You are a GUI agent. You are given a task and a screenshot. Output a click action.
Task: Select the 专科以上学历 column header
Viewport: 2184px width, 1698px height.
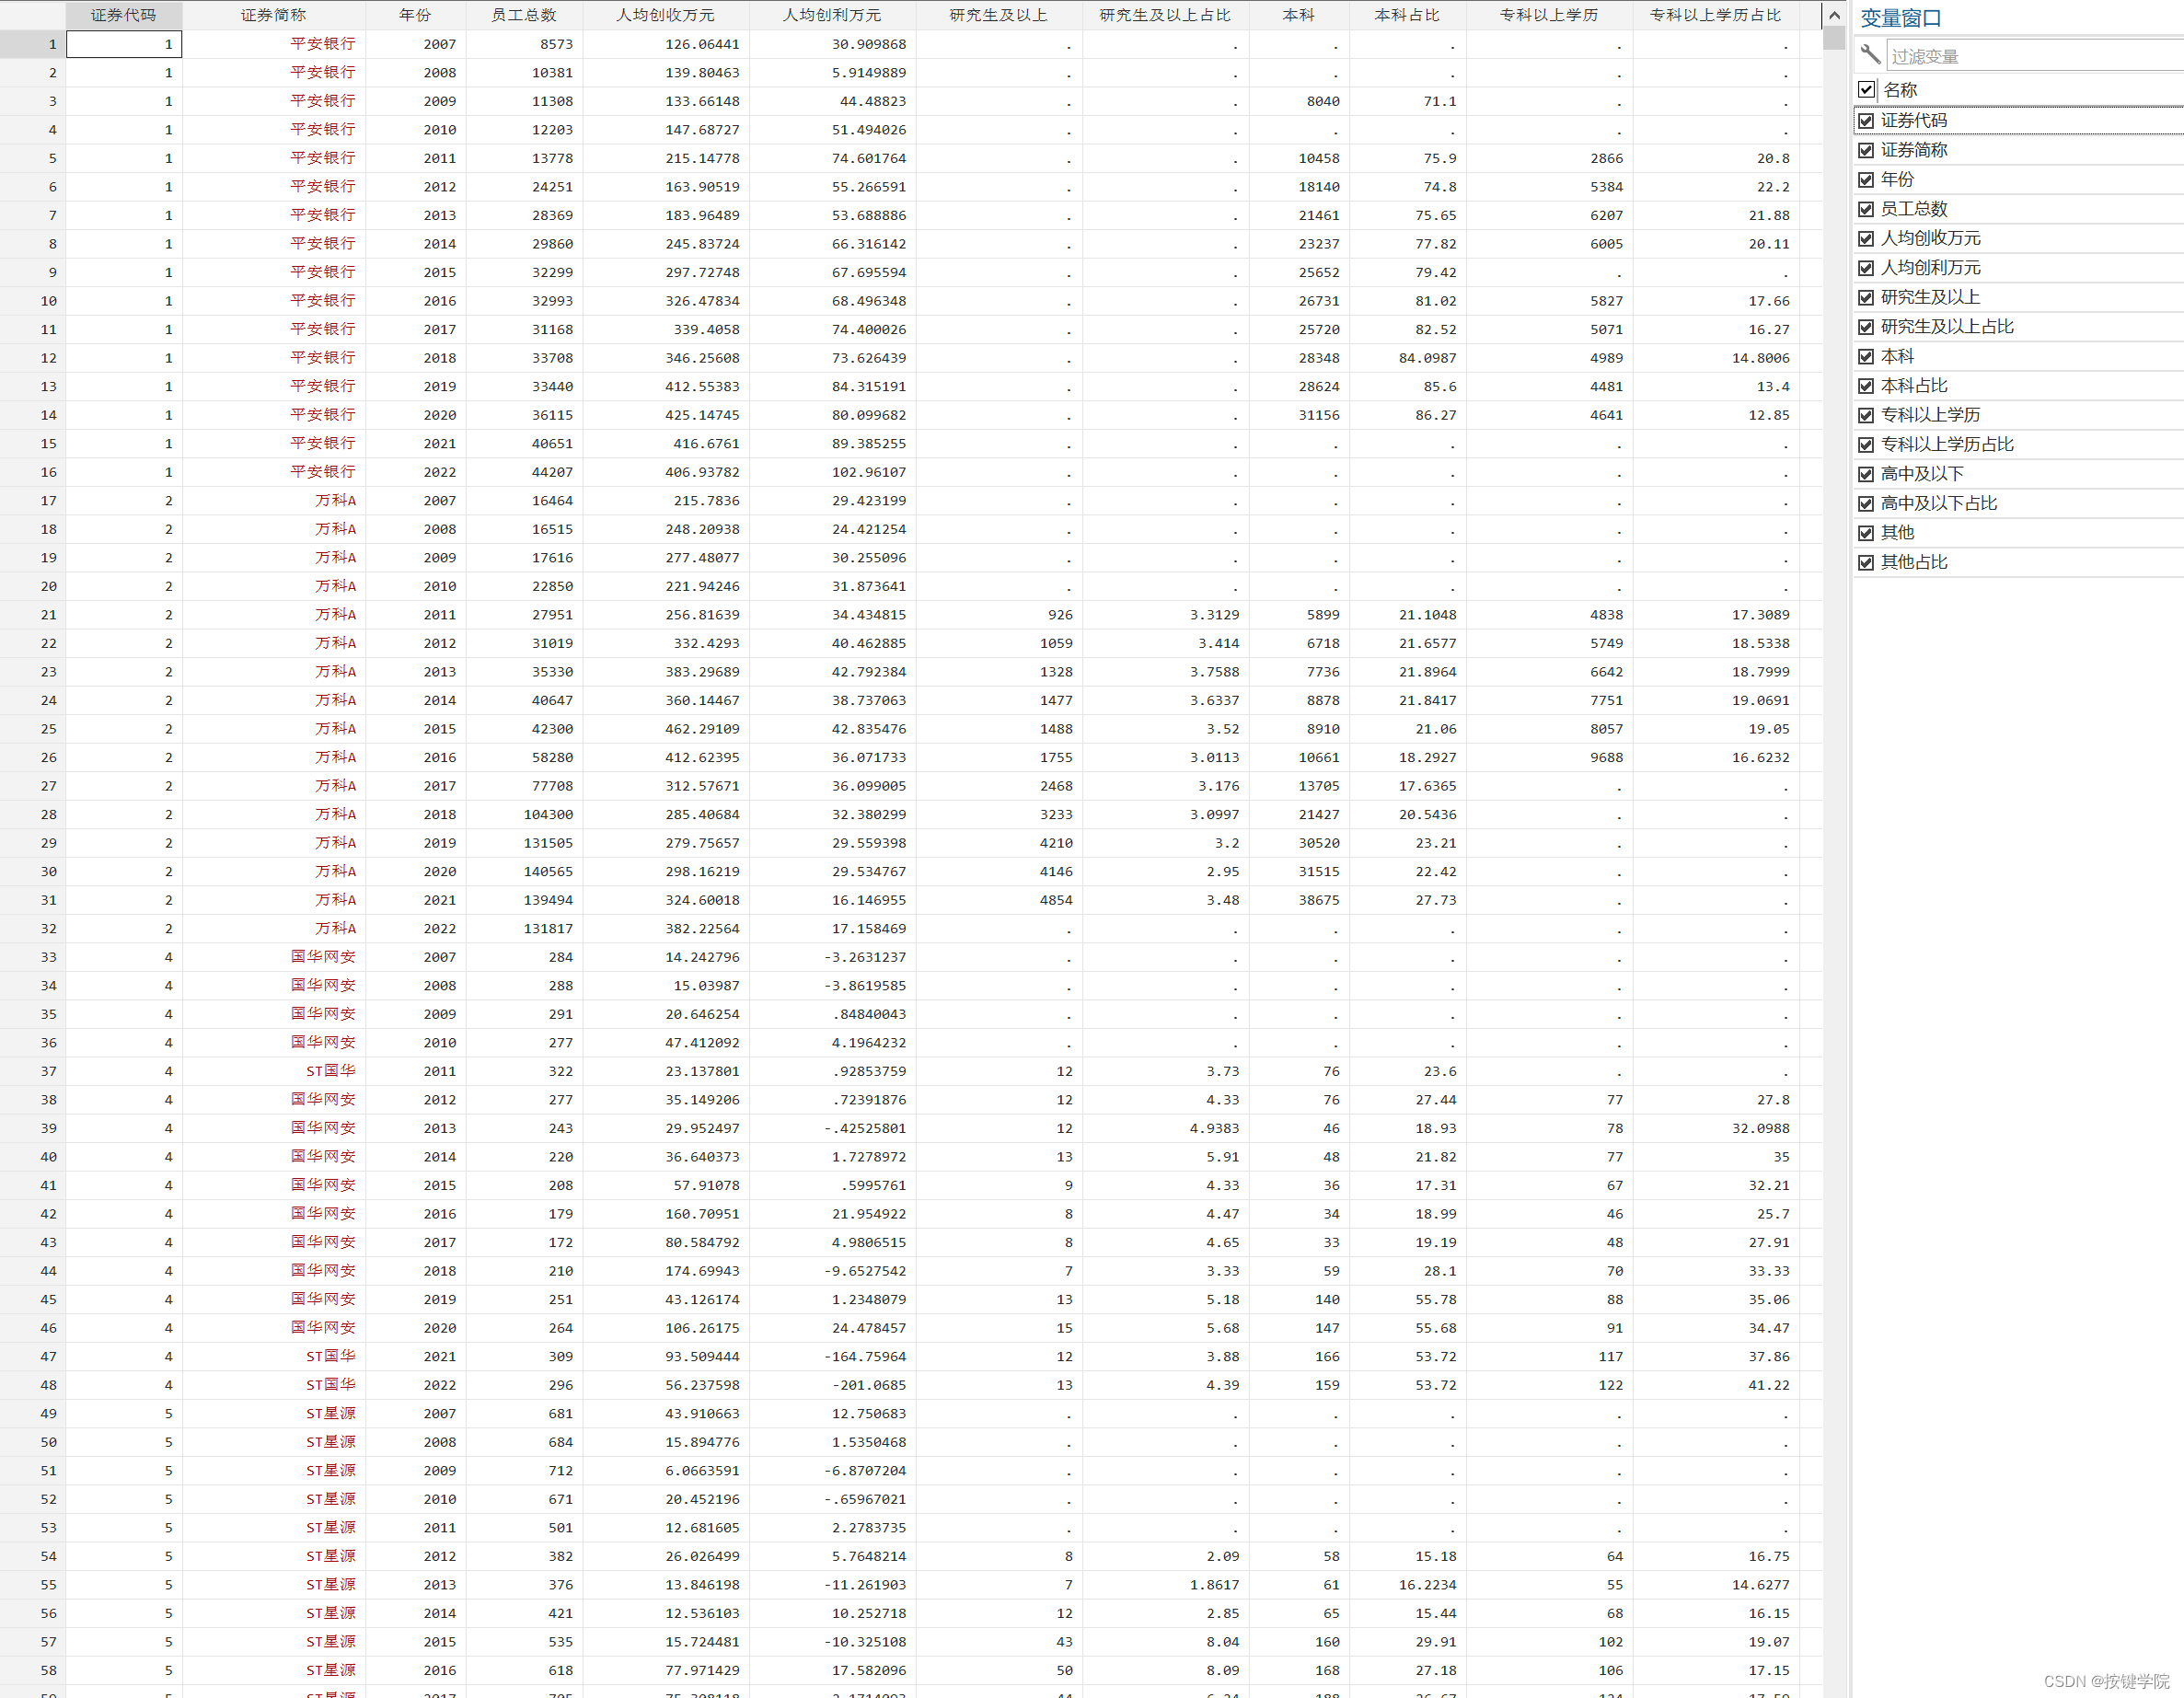(x=1548, y=15)
